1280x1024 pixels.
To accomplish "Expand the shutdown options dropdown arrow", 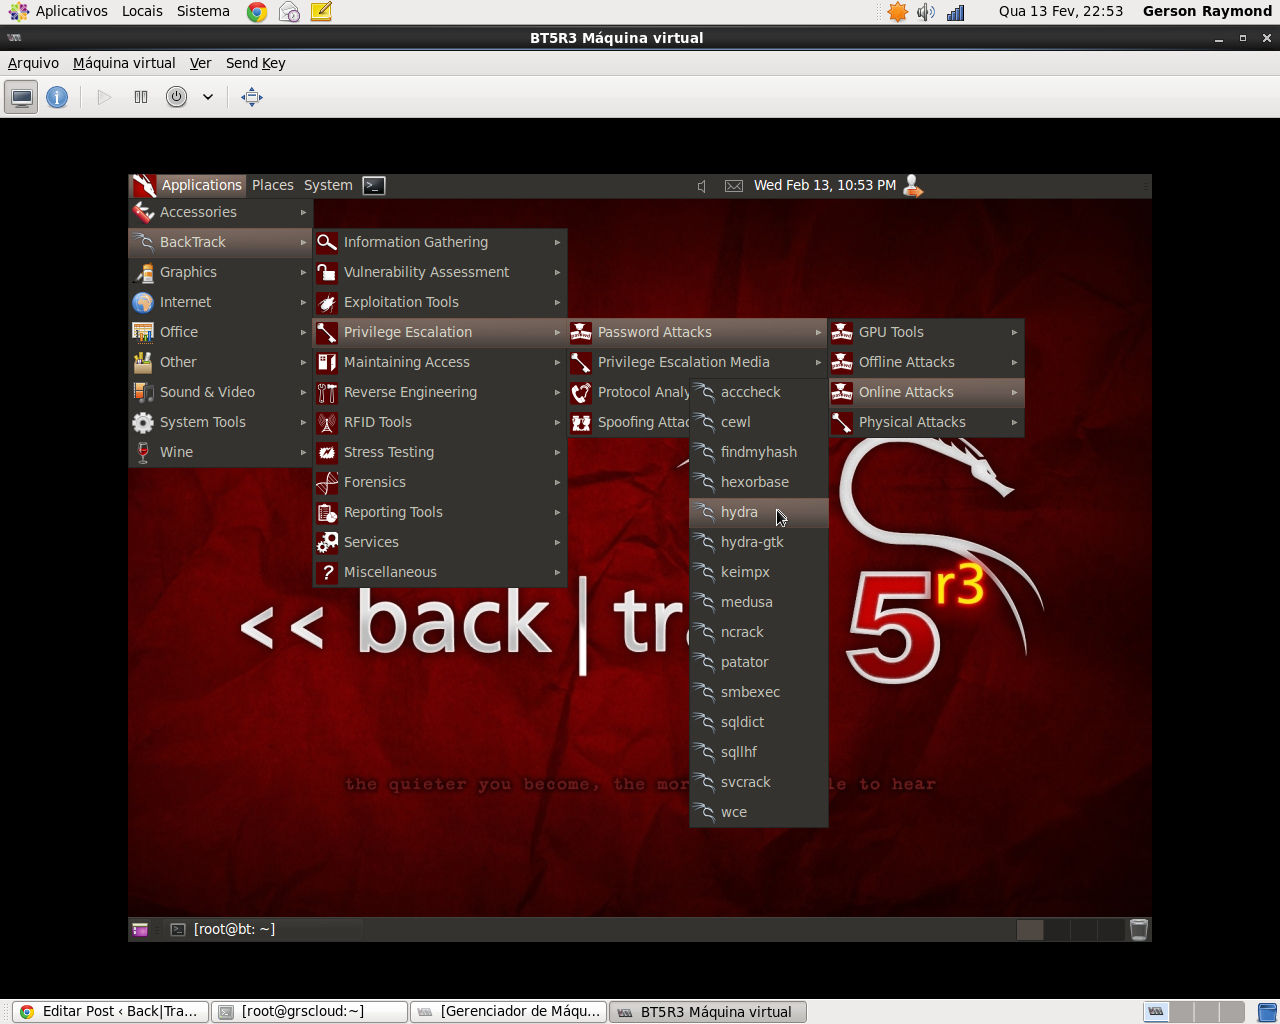I will click(208, 97).
